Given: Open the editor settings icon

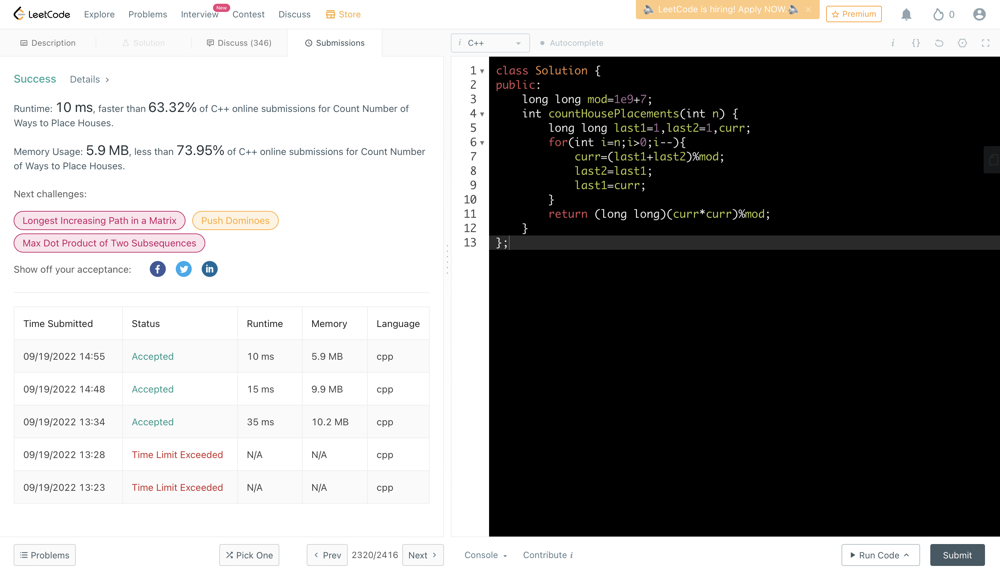Looking at the screenshot, I should click(x=962, y=43).
